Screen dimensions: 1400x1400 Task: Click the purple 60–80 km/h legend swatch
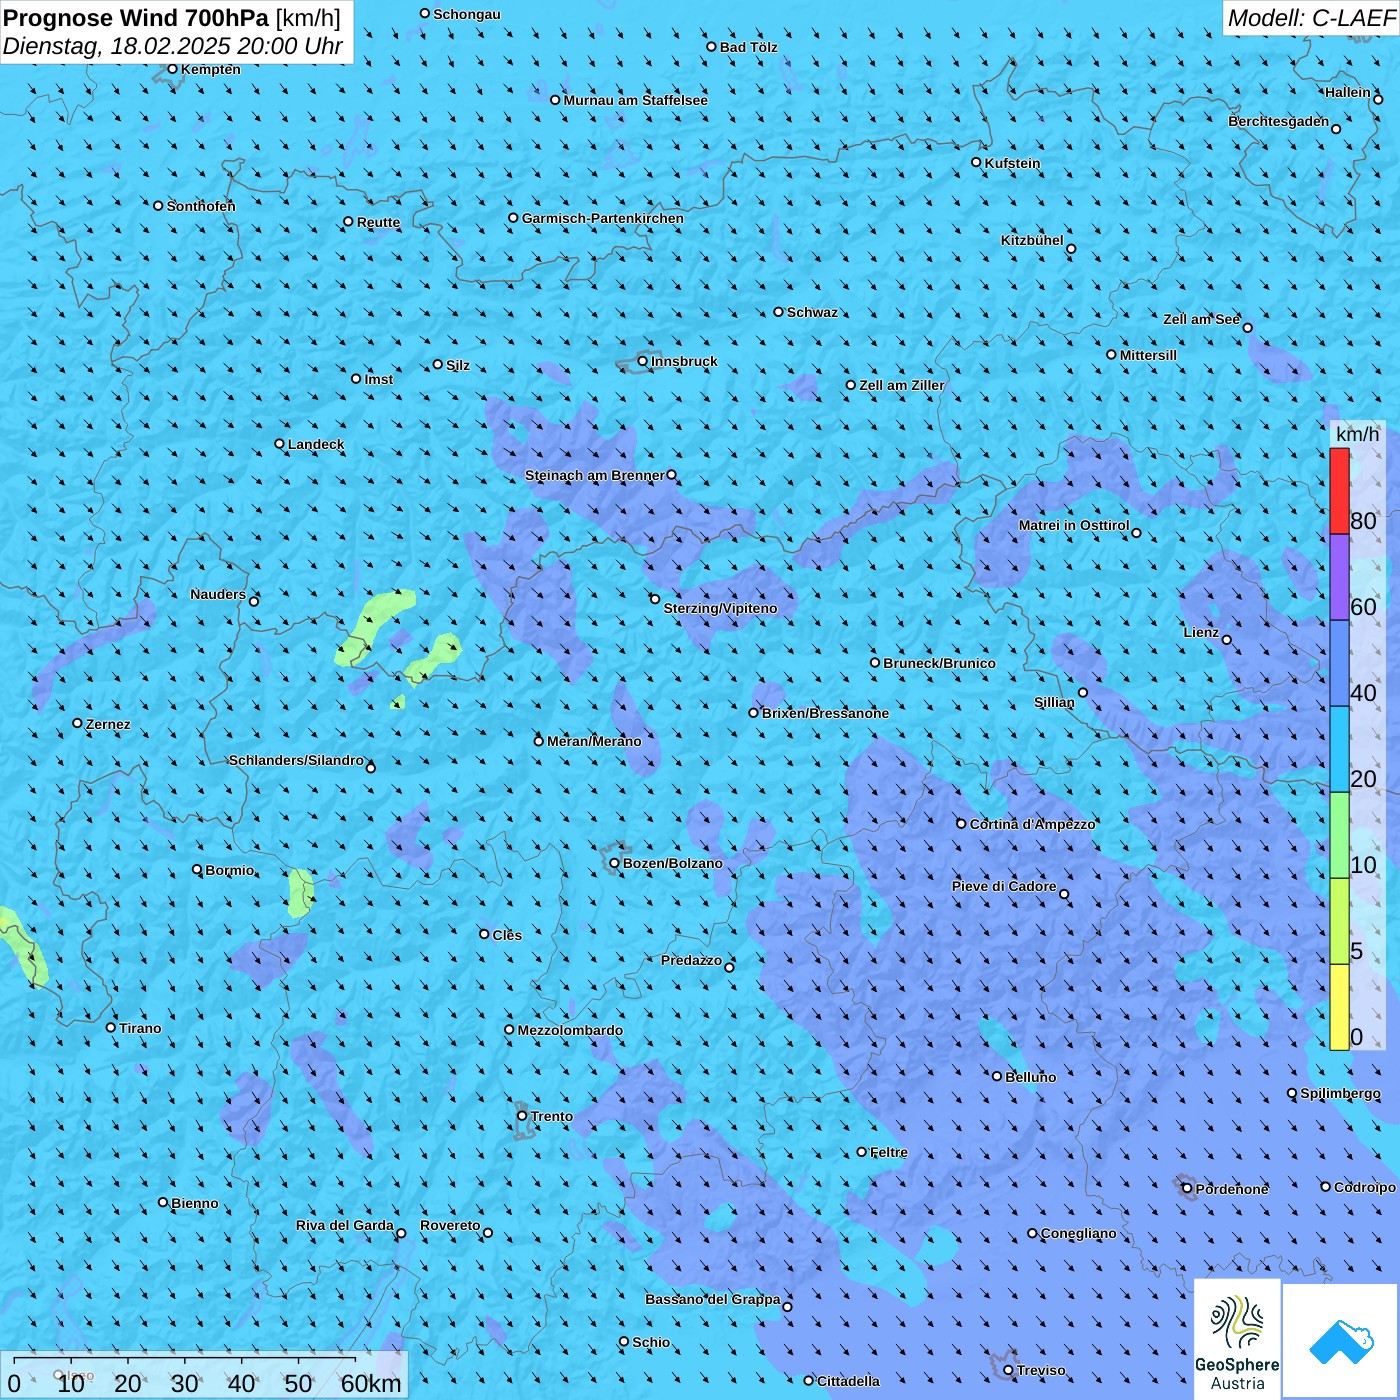(1339, 578)
